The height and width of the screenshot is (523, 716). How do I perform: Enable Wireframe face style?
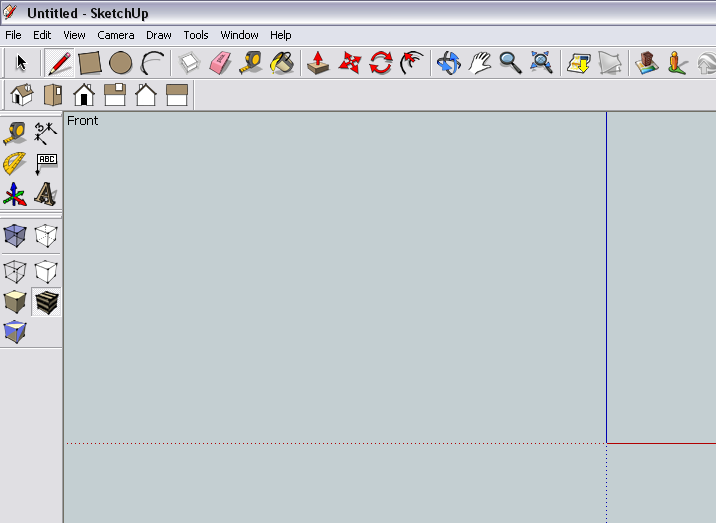15,271
